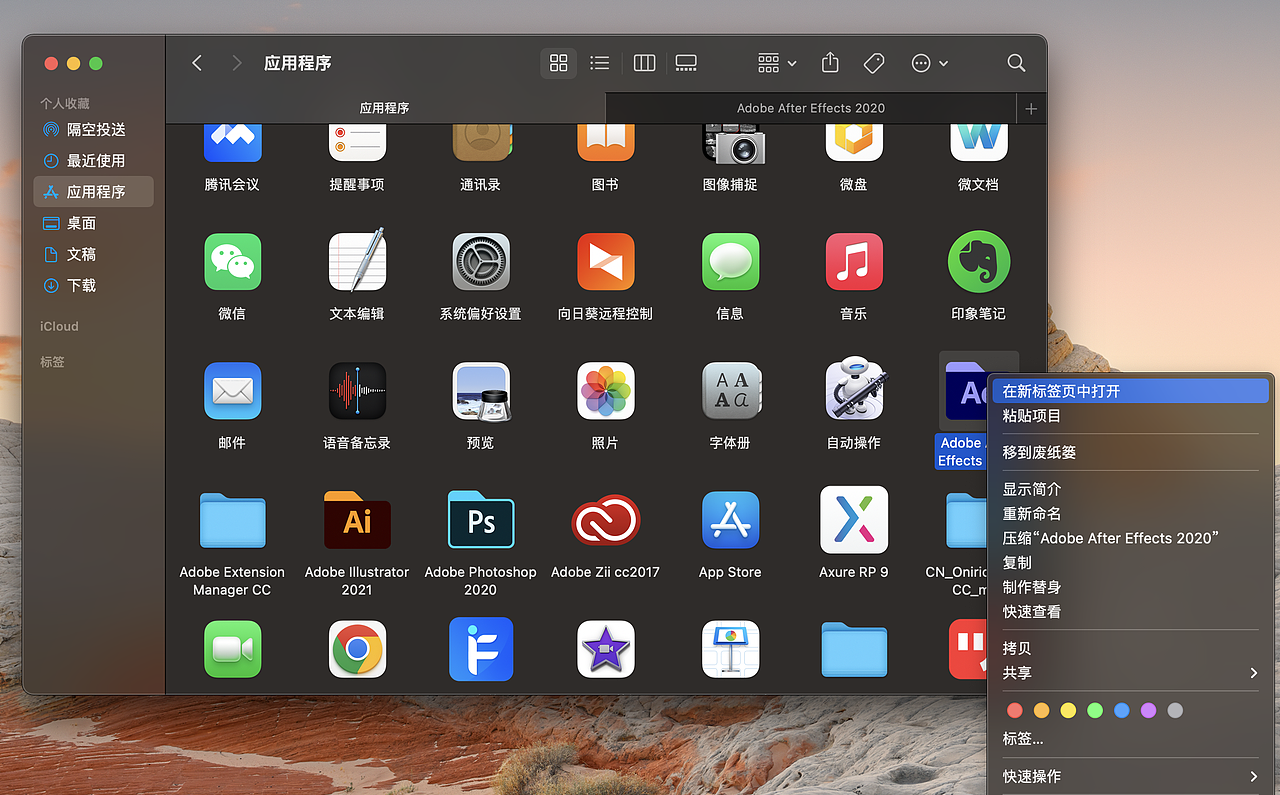Apply the purple tag color
Viewport: 1280px width, 795px height.
1148,710
